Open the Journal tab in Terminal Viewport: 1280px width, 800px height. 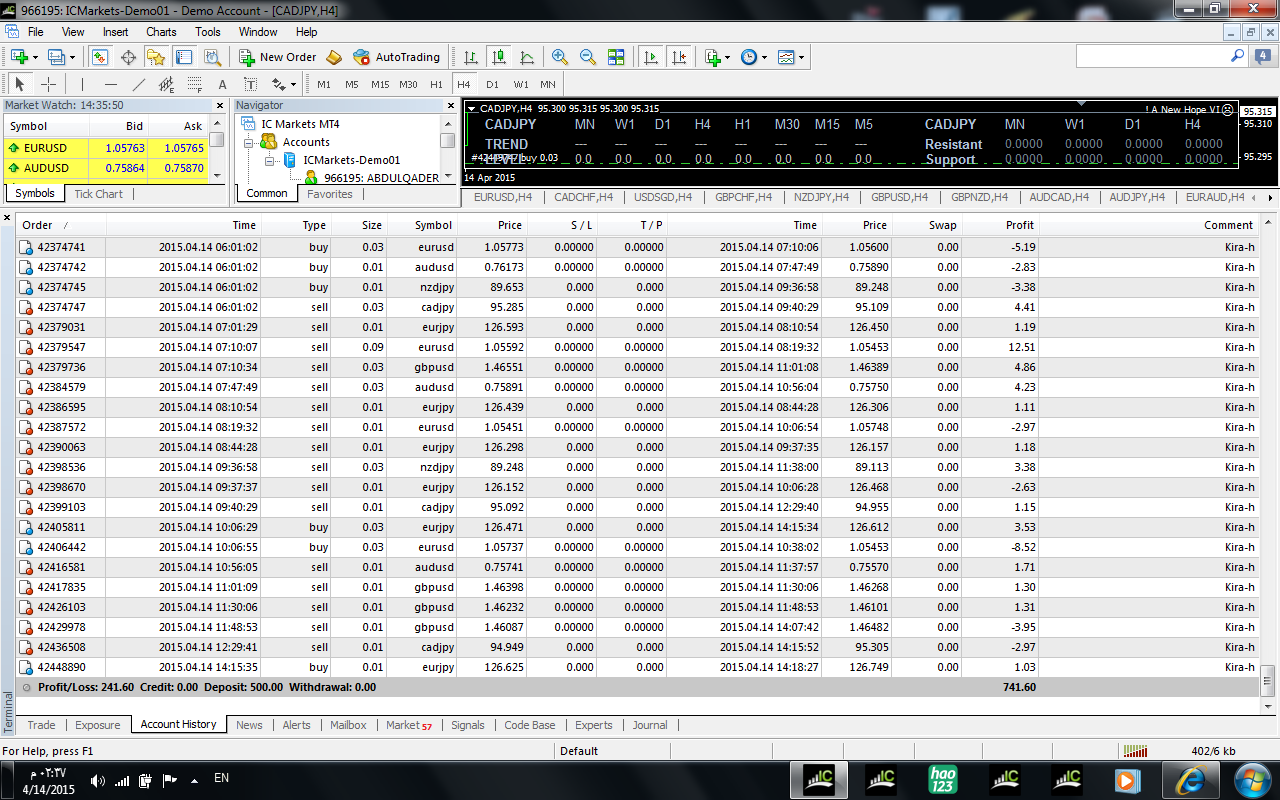point(650,725)
